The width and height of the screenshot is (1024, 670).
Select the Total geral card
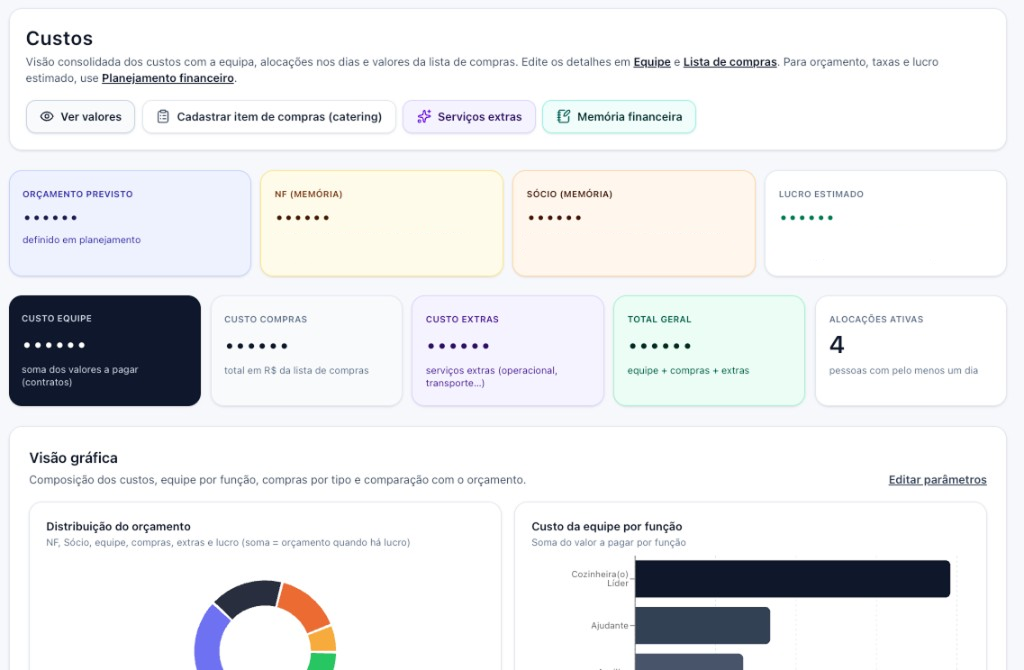point(709,350)
